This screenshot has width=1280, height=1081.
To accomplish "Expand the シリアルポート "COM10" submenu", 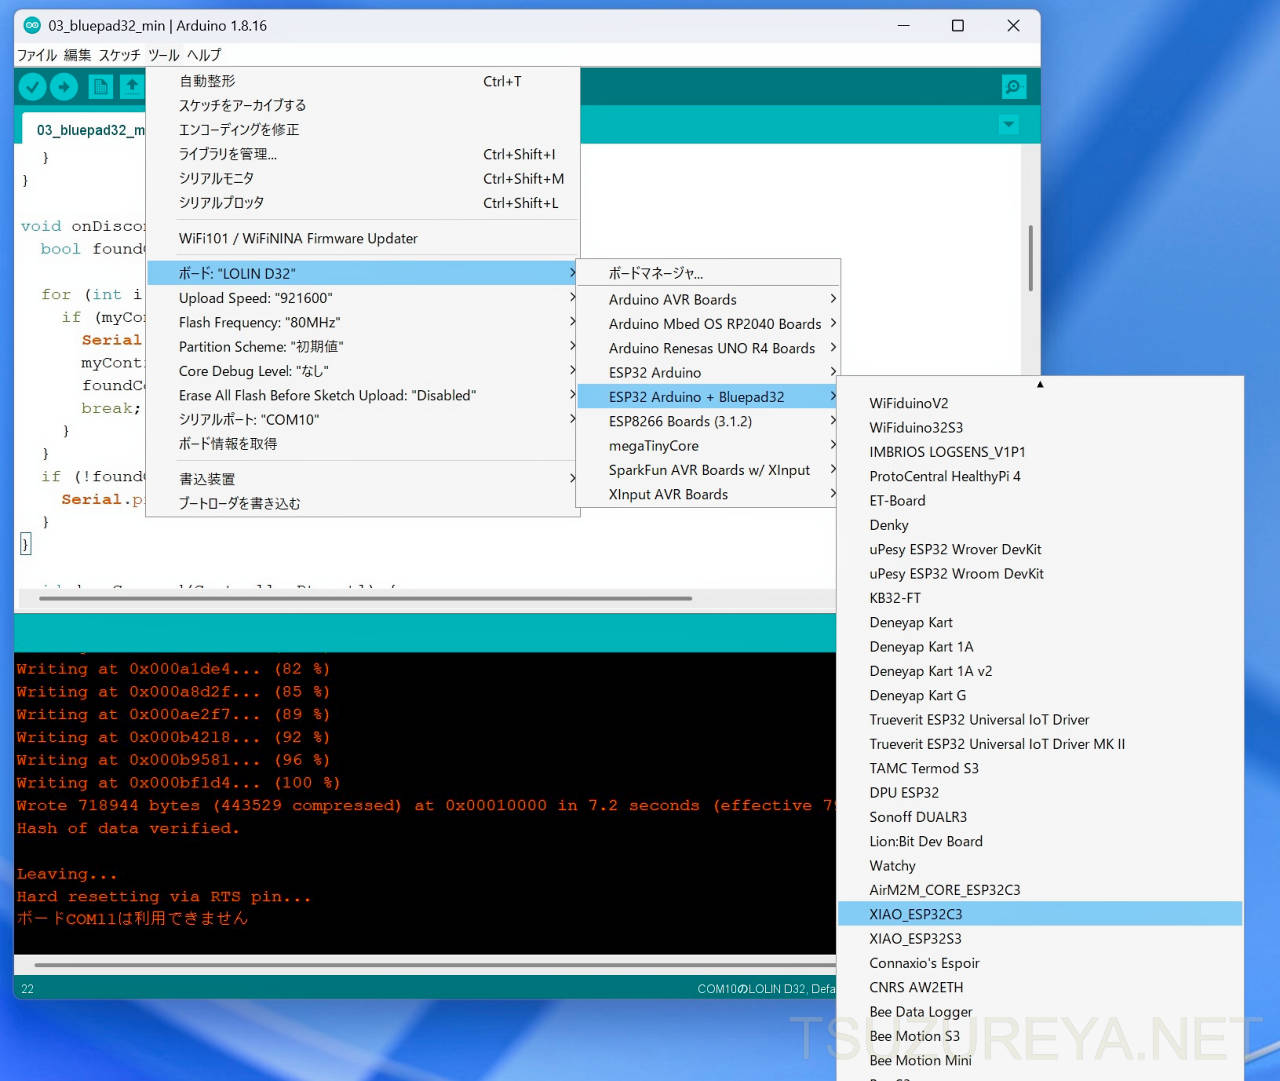I will pos(363,420).
